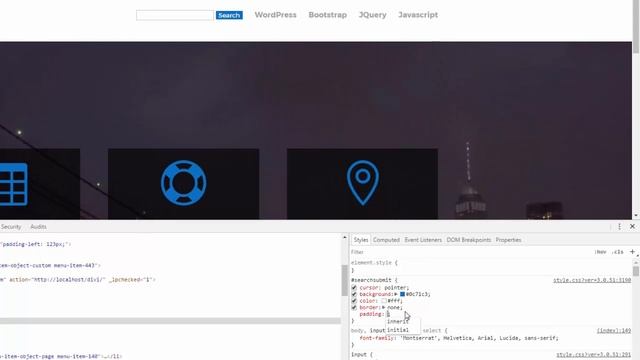640x360 pixels.
Task: Select the form action localhost element line
Action: [78, 280]
